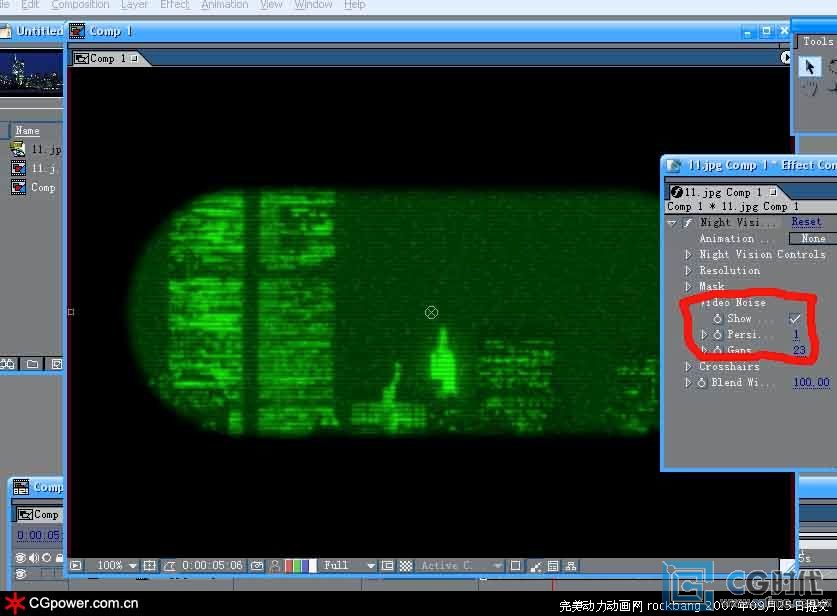The image size is (837, 616).
Task: Open the comp flowchart icon
Action: pyautogui.click(x=571, y=565)
